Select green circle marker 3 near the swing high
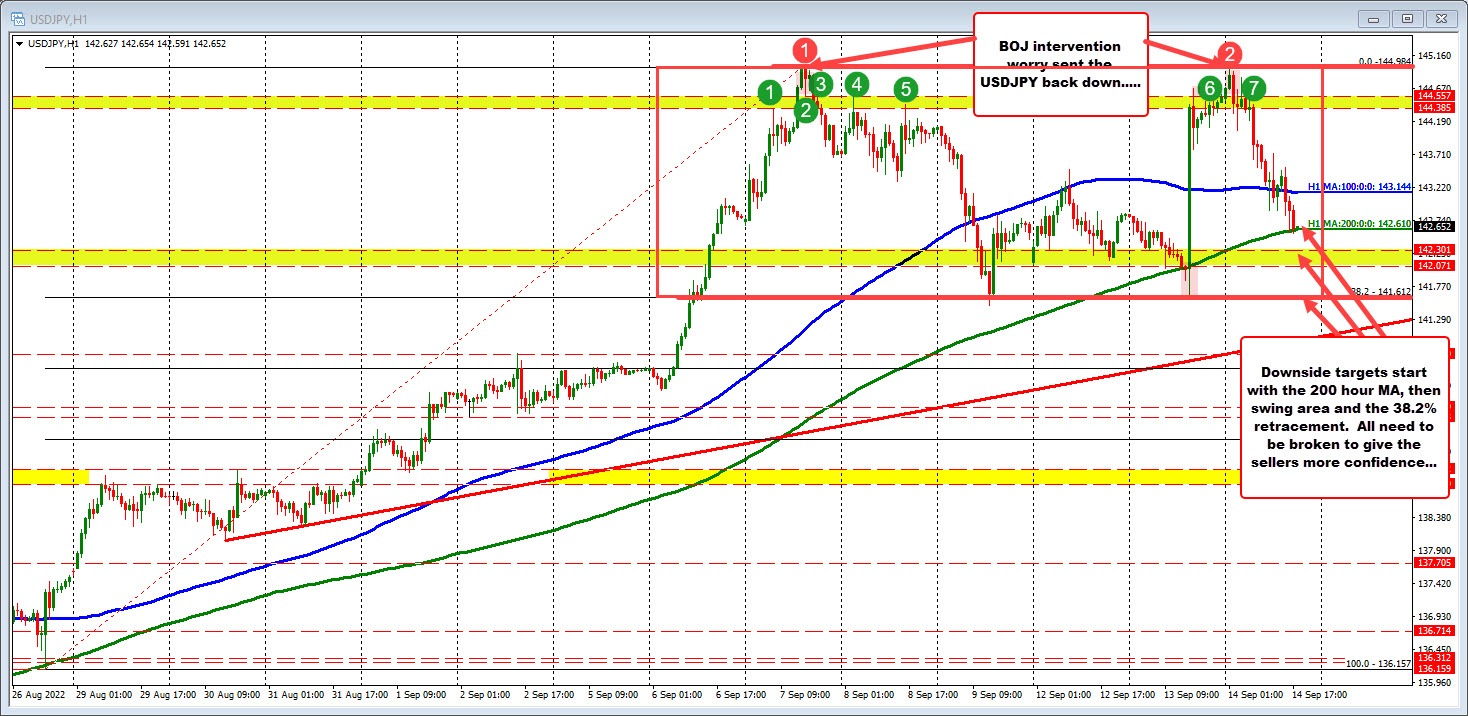The image size is (1468, 716). tap(820, 86)
